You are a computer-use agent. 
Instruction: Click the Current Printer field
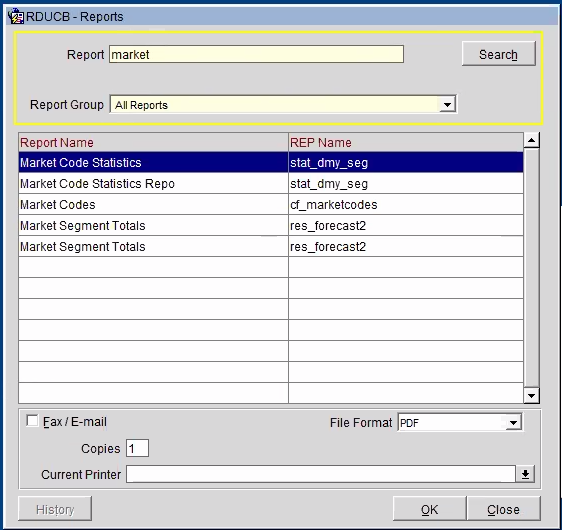(321, 474)
